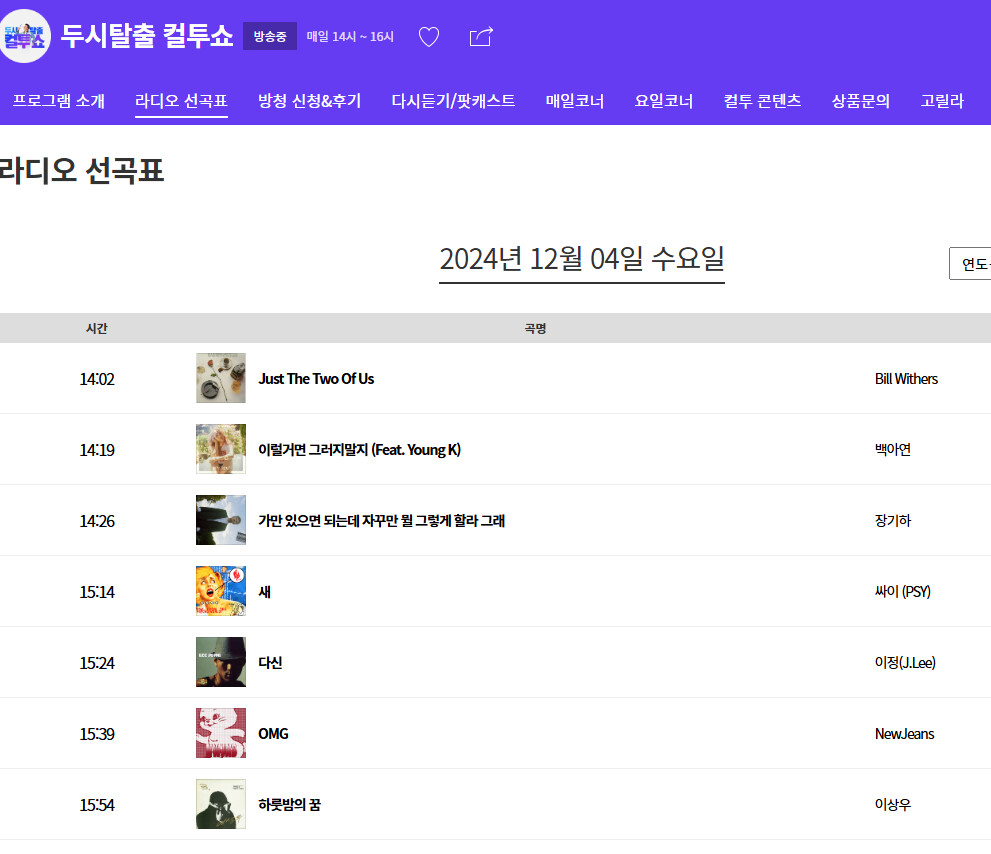
Task: Click the 컬투쇼 program logo
Action: (25, 36)
